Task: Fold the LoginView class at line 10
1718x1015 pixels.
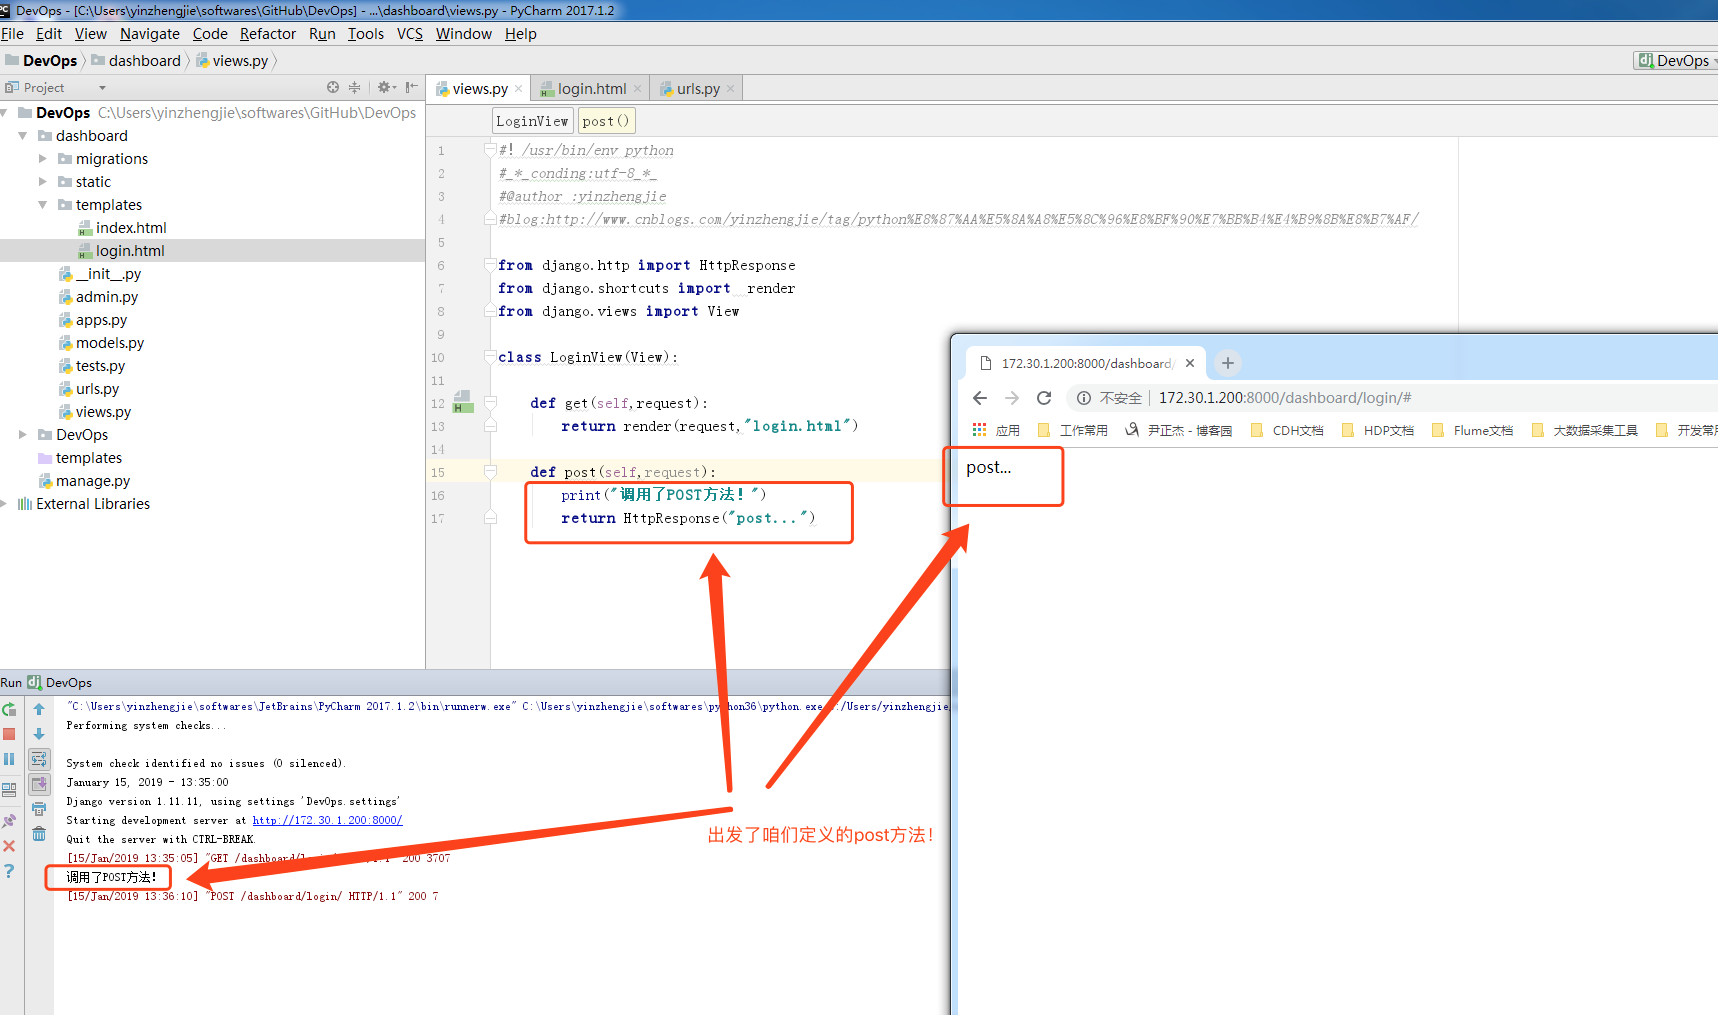Action: (x=490, y=356)
